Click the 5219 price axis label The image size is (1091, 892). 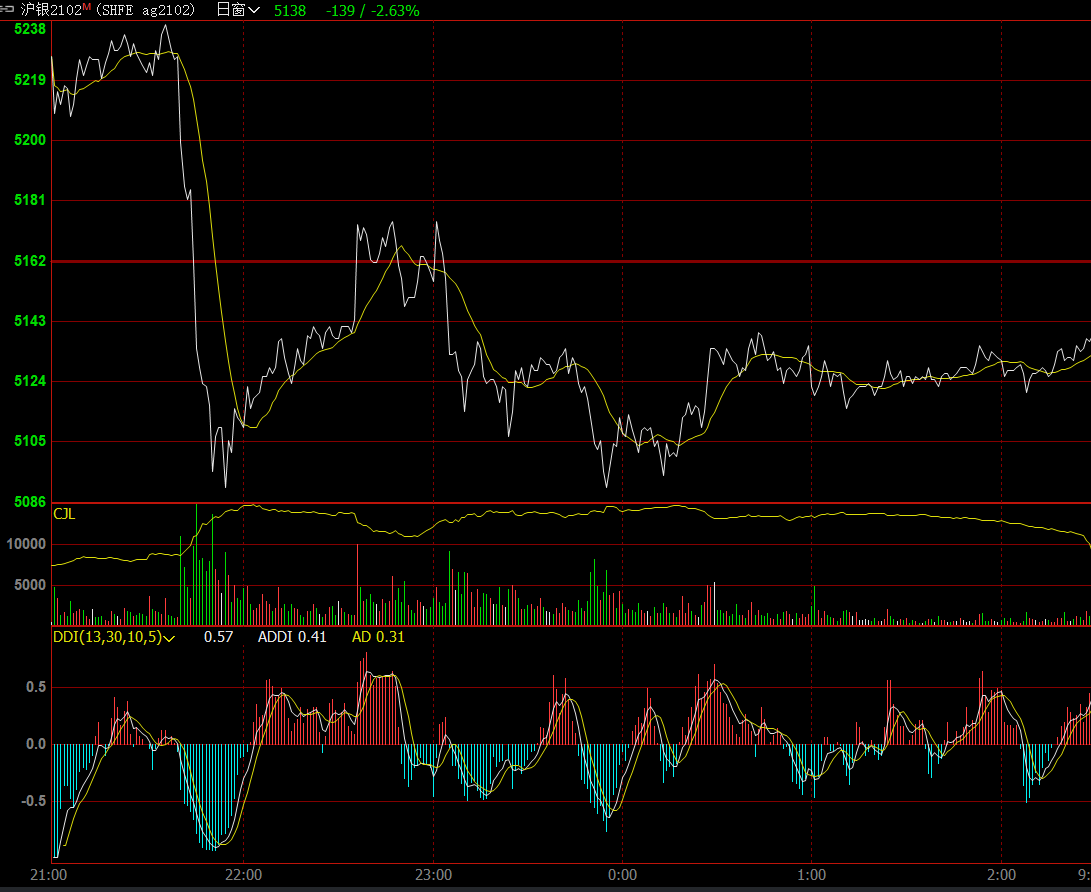click(x=30, y=80)
